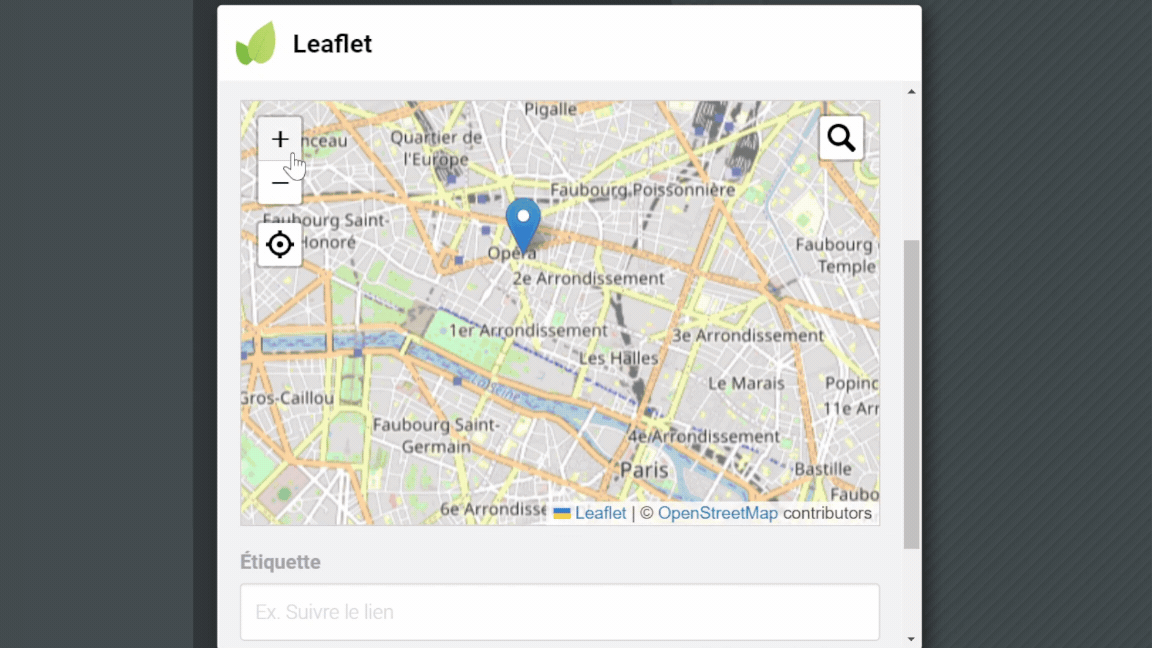
Task: Click the Bastille label on the map
Action: [x=824, y=469]
